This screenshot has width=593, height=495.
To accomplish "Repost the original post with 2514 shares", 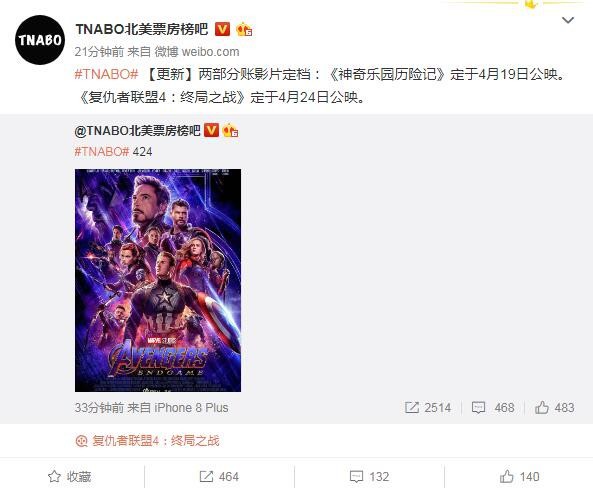I will [428, 408].
